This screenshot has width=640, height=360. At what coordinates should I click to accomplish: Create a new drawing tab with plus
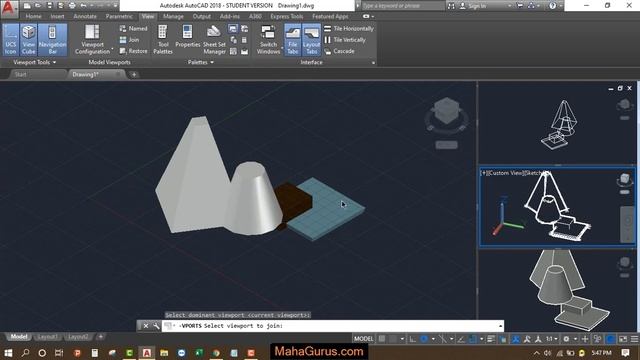(134, 74)
